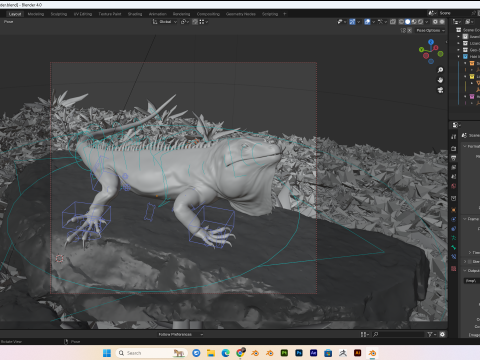480x360 pixels.
Task: Open the Render properties tab
Action: point(454,148)
